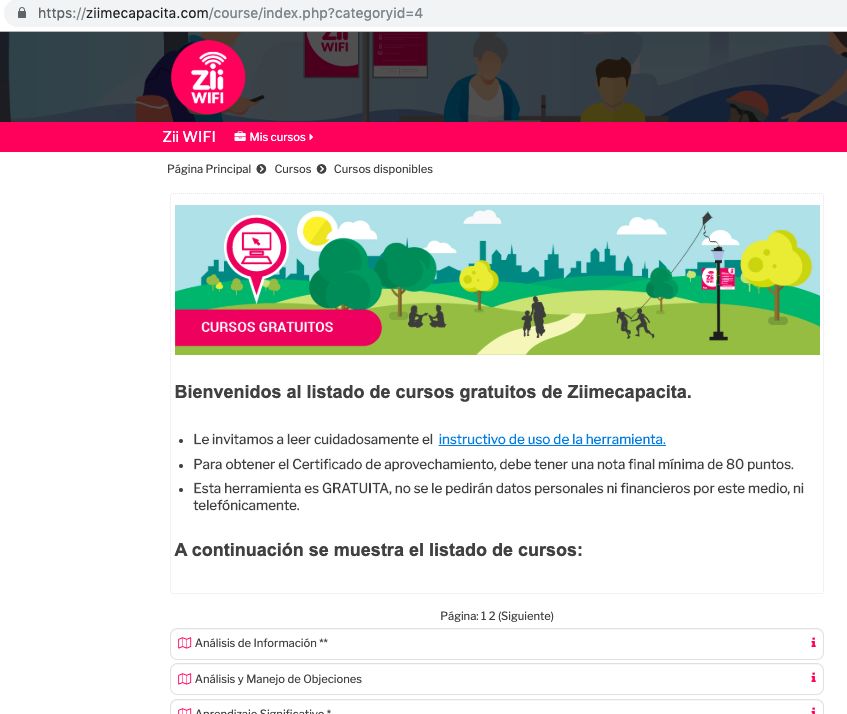
Task: Open Análisis y Manejo de Objeciones course
Action: coord(278,679)
